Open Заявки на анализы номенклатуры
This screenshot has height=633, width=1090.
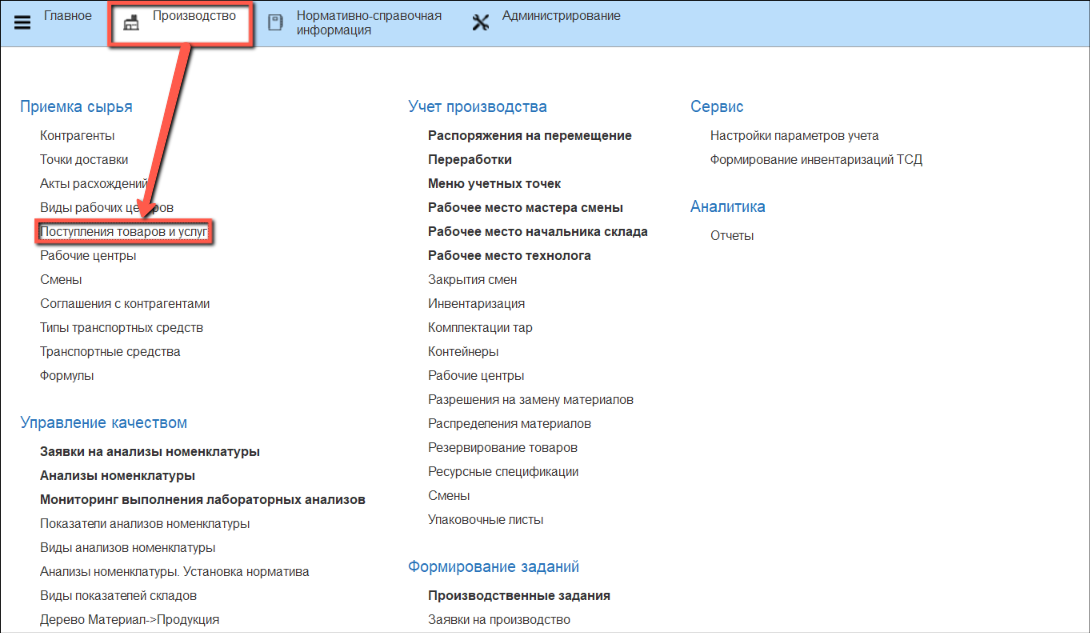tap(150, 452)
